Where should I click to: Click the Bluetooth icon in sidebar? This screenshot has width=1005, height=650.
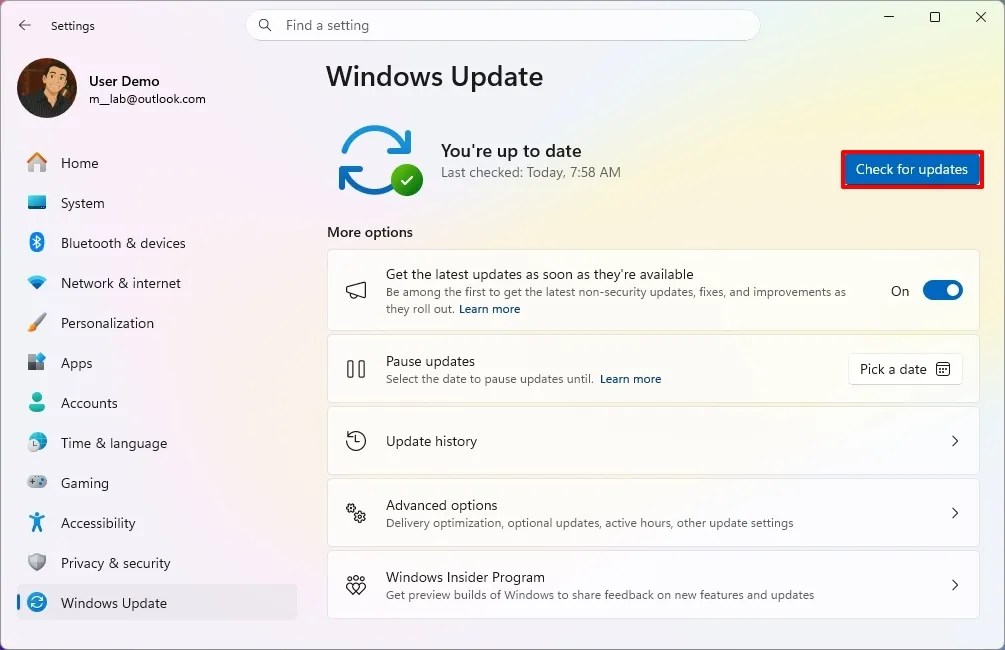pos(37,242)
